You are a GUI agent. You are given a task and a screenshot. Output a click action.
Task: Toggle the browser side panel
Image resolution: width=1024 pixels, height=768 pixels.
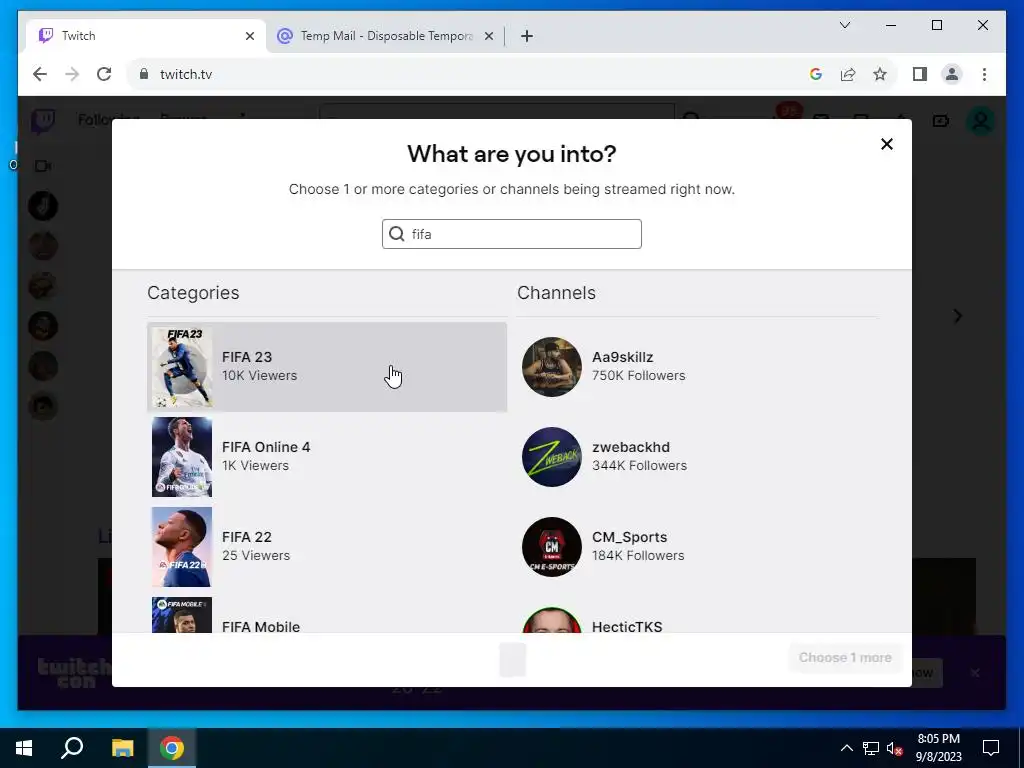(920, 74)
